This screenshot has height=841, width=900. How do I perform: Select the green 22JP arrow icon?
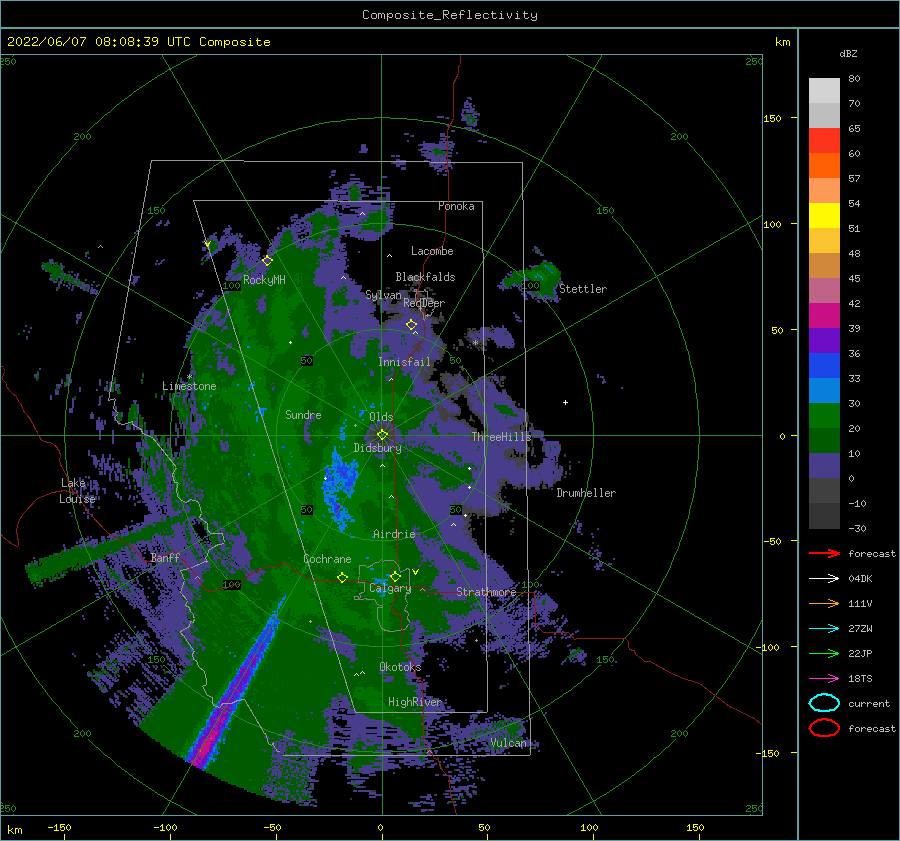click(x=824, y=653)
